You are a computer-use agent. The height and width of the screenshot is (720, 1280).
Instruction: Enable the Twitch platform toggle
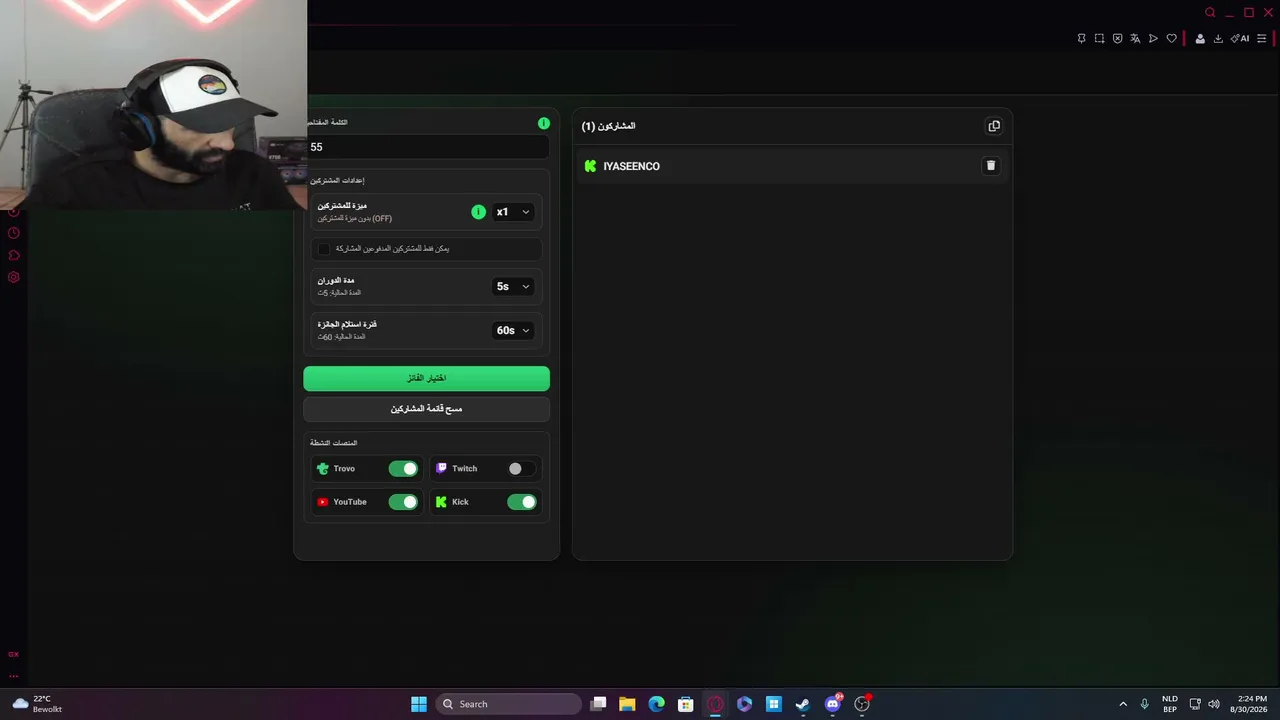tap(521, 469)
